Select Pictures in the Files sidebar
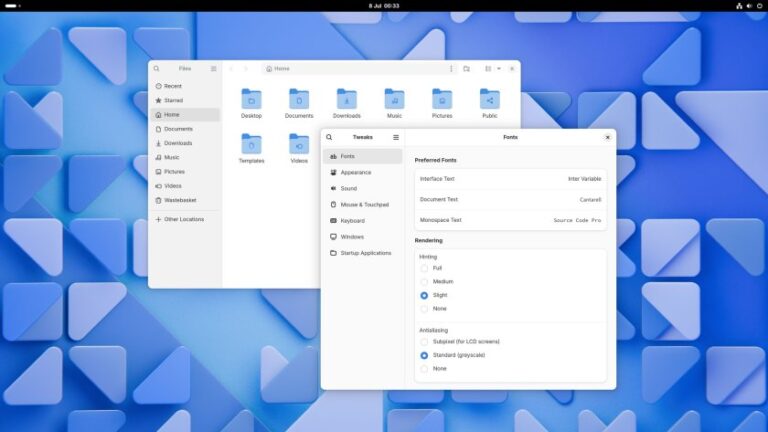Viewport: 768px width, 432px height. (186, 171)
